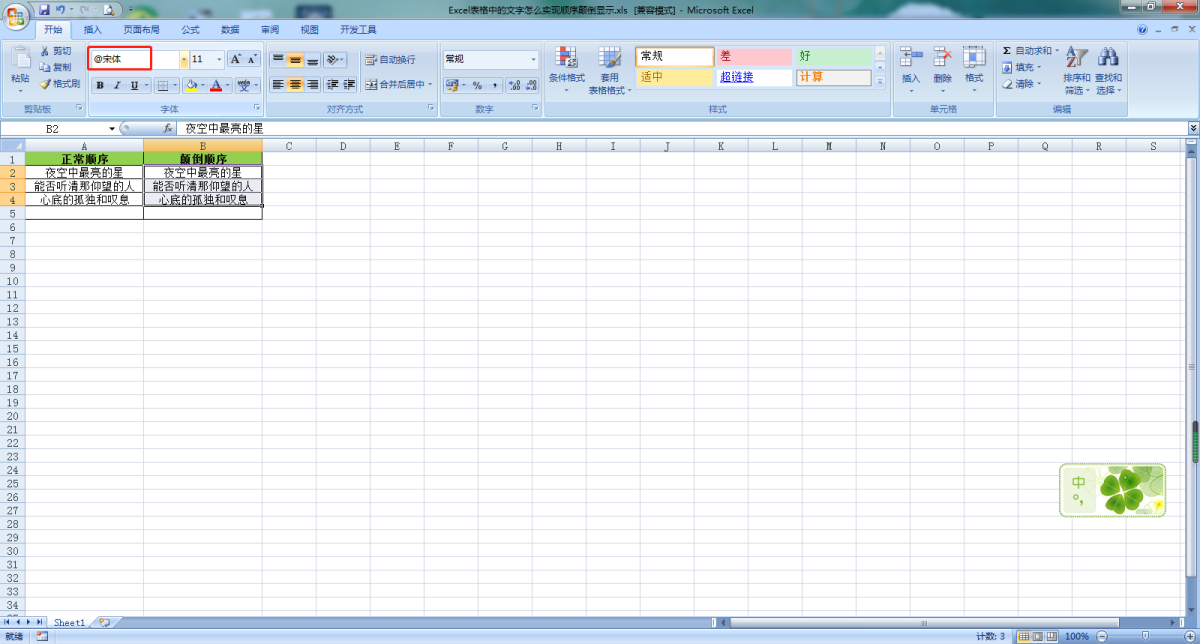
Task: Open the number format (常规) dropdown
Action: [533, 59]
